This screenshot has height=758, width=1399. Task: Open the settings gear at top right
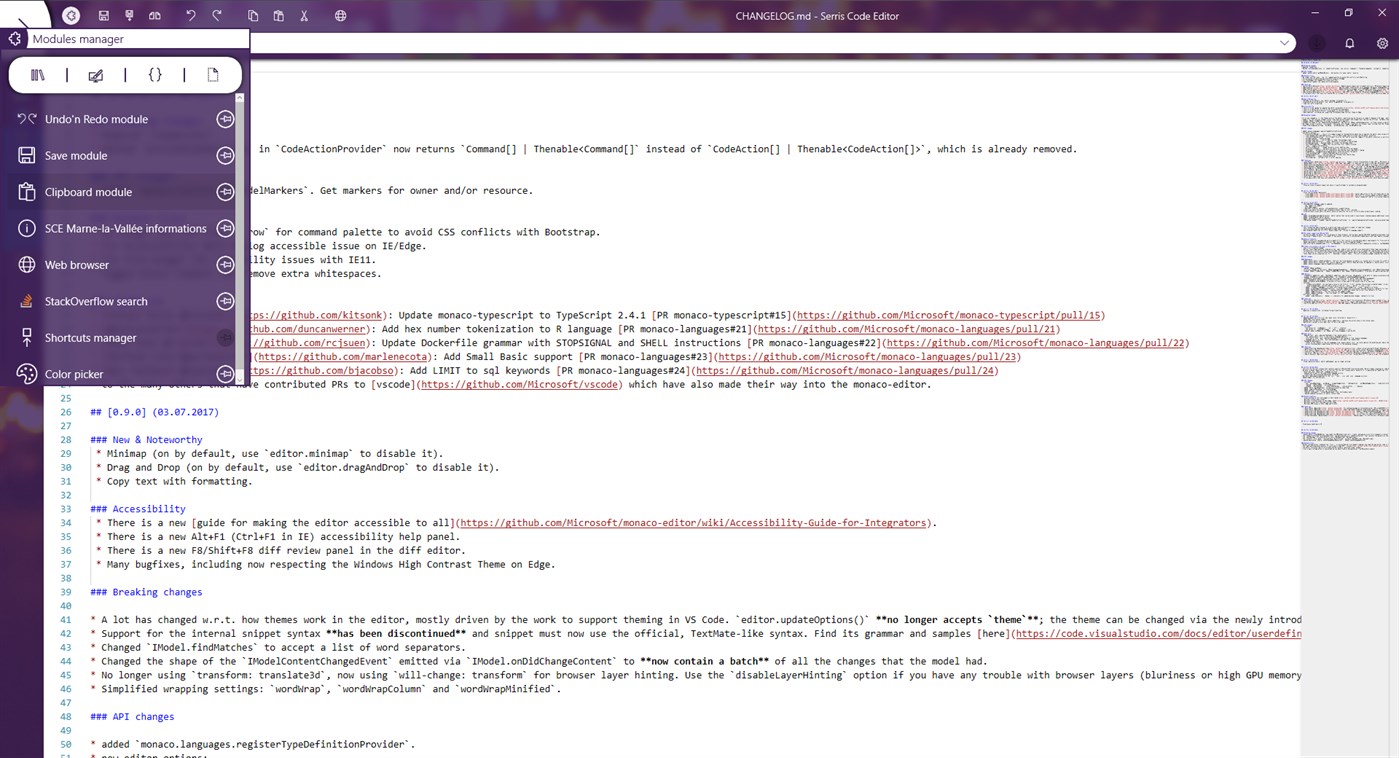pyautogui.click(x=1384, y=43)
